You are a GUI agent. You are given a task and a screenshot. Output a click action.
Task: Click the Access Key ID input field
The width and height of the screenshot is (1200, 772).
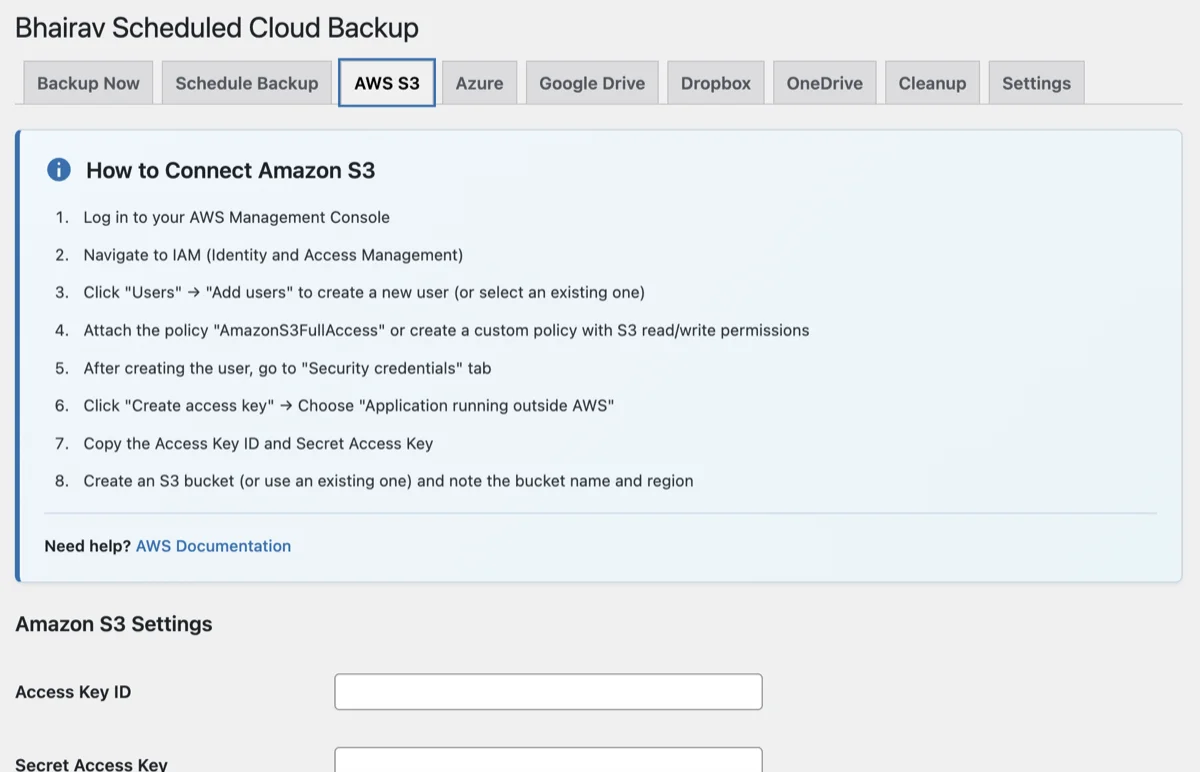tap(548, 691)
